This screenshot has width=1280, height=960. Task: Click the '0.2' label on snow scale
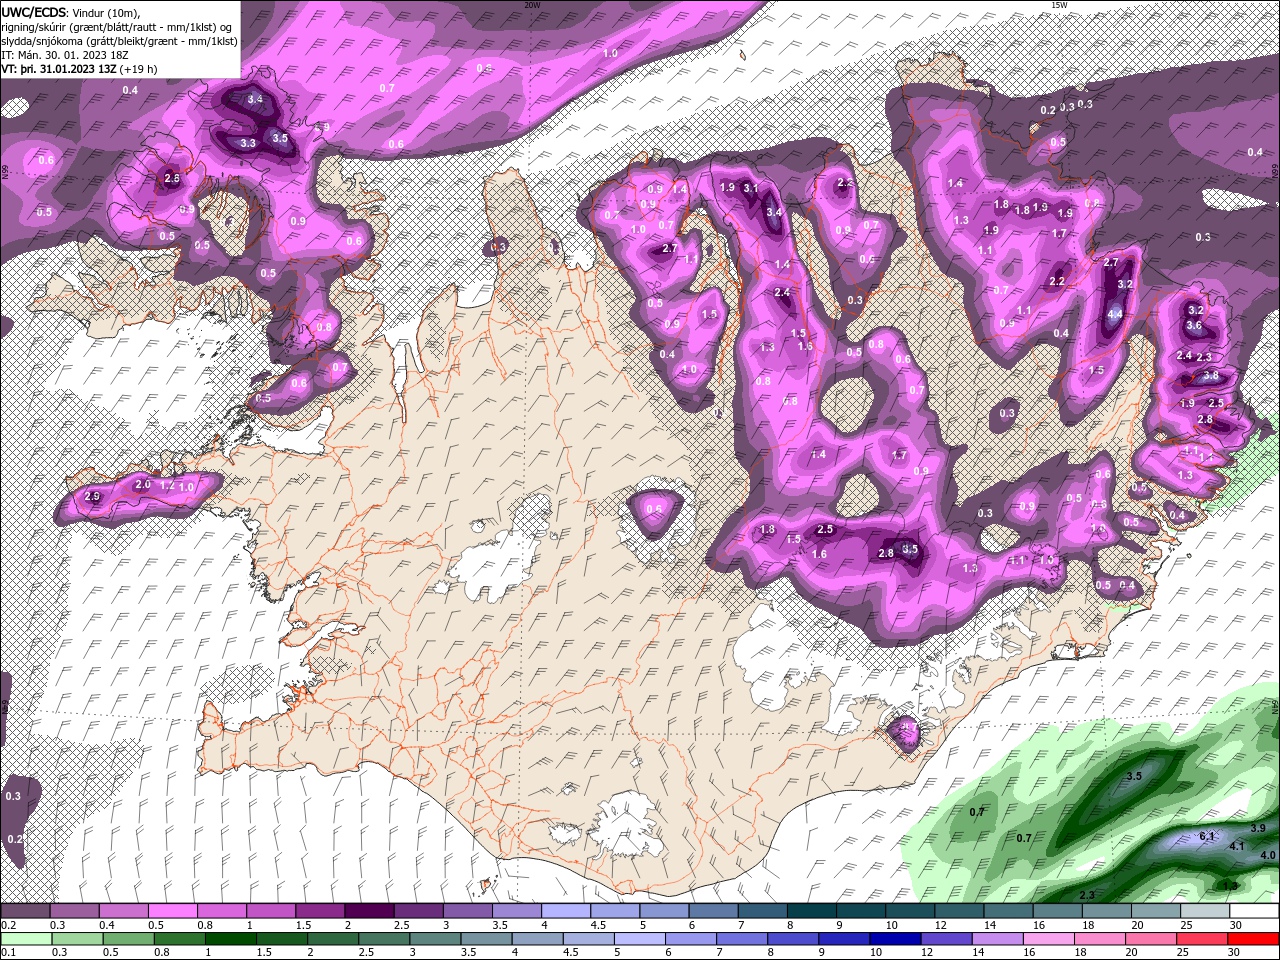coord(7,925)
